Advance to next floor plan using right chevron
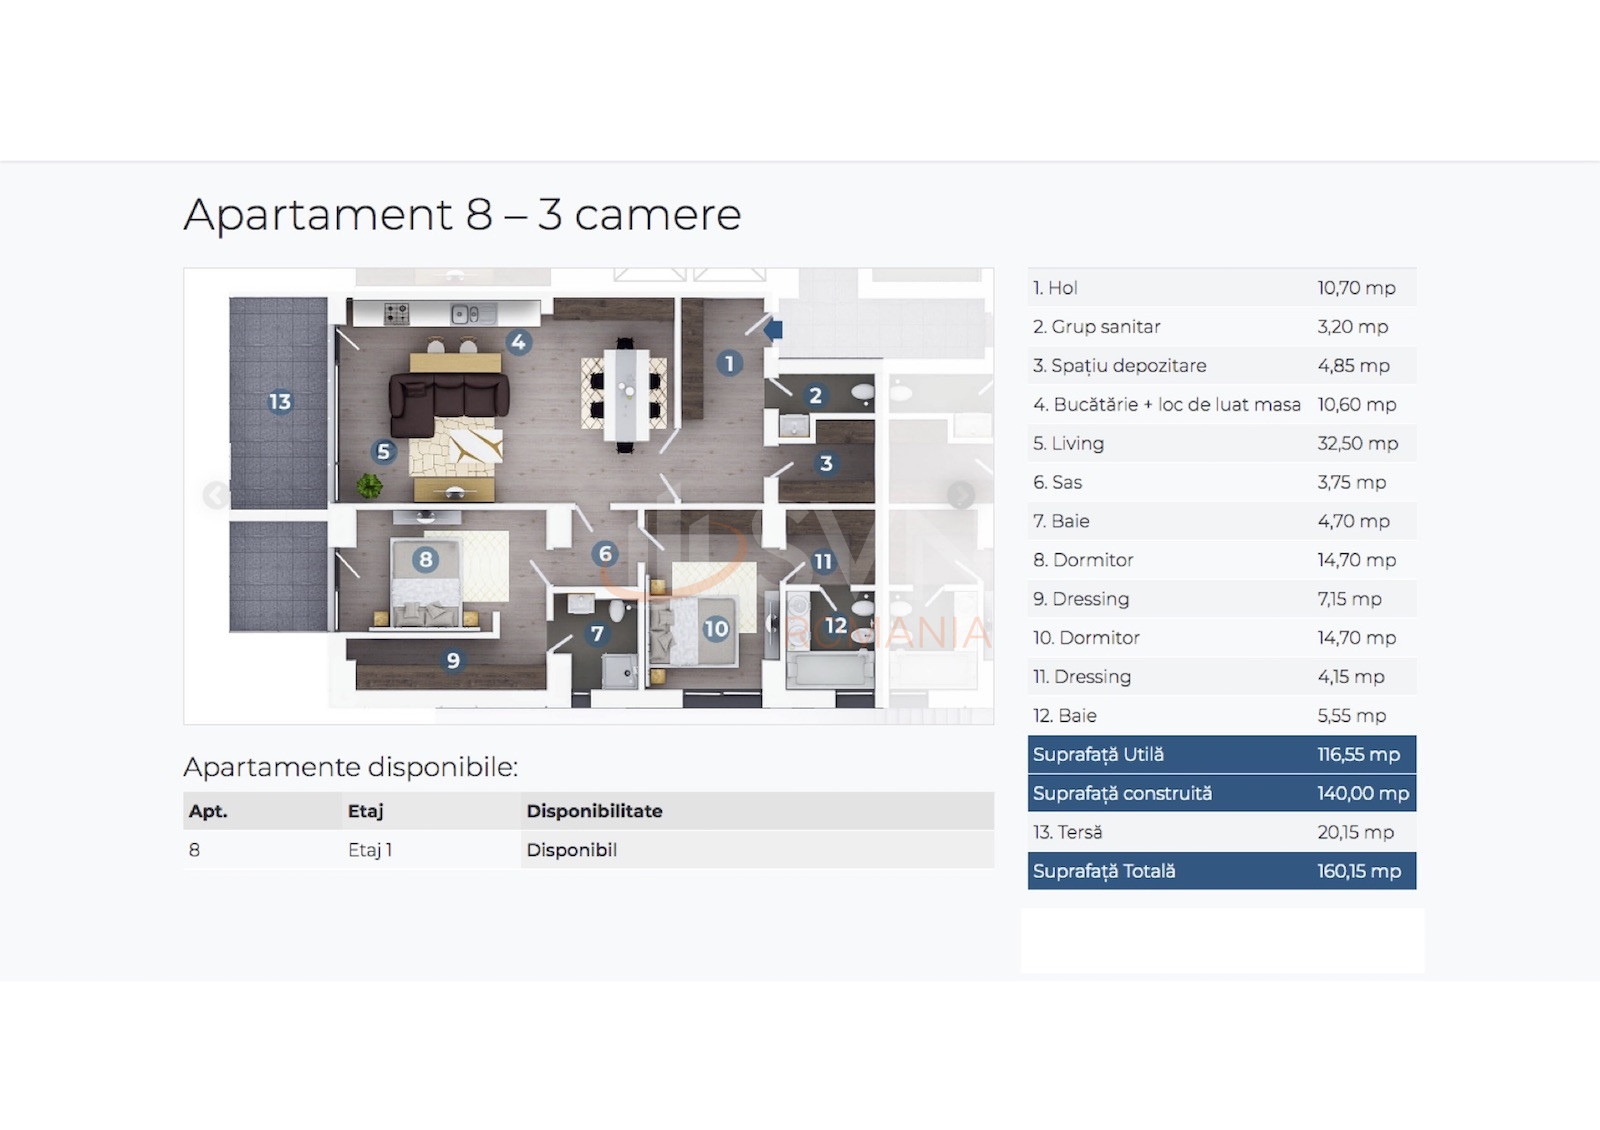 click(962, 494)
